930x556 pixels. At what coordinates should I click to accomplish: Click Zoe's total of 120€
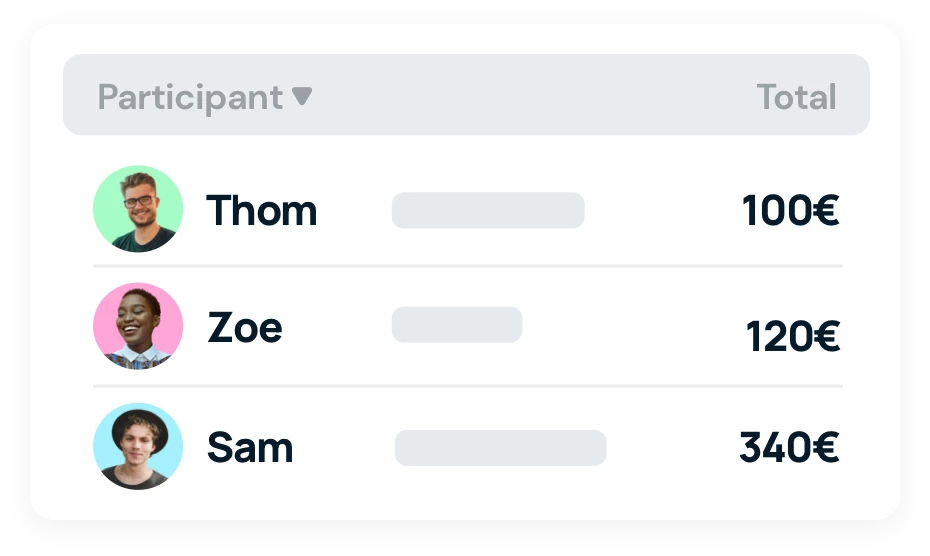click(x=792, y=338)
